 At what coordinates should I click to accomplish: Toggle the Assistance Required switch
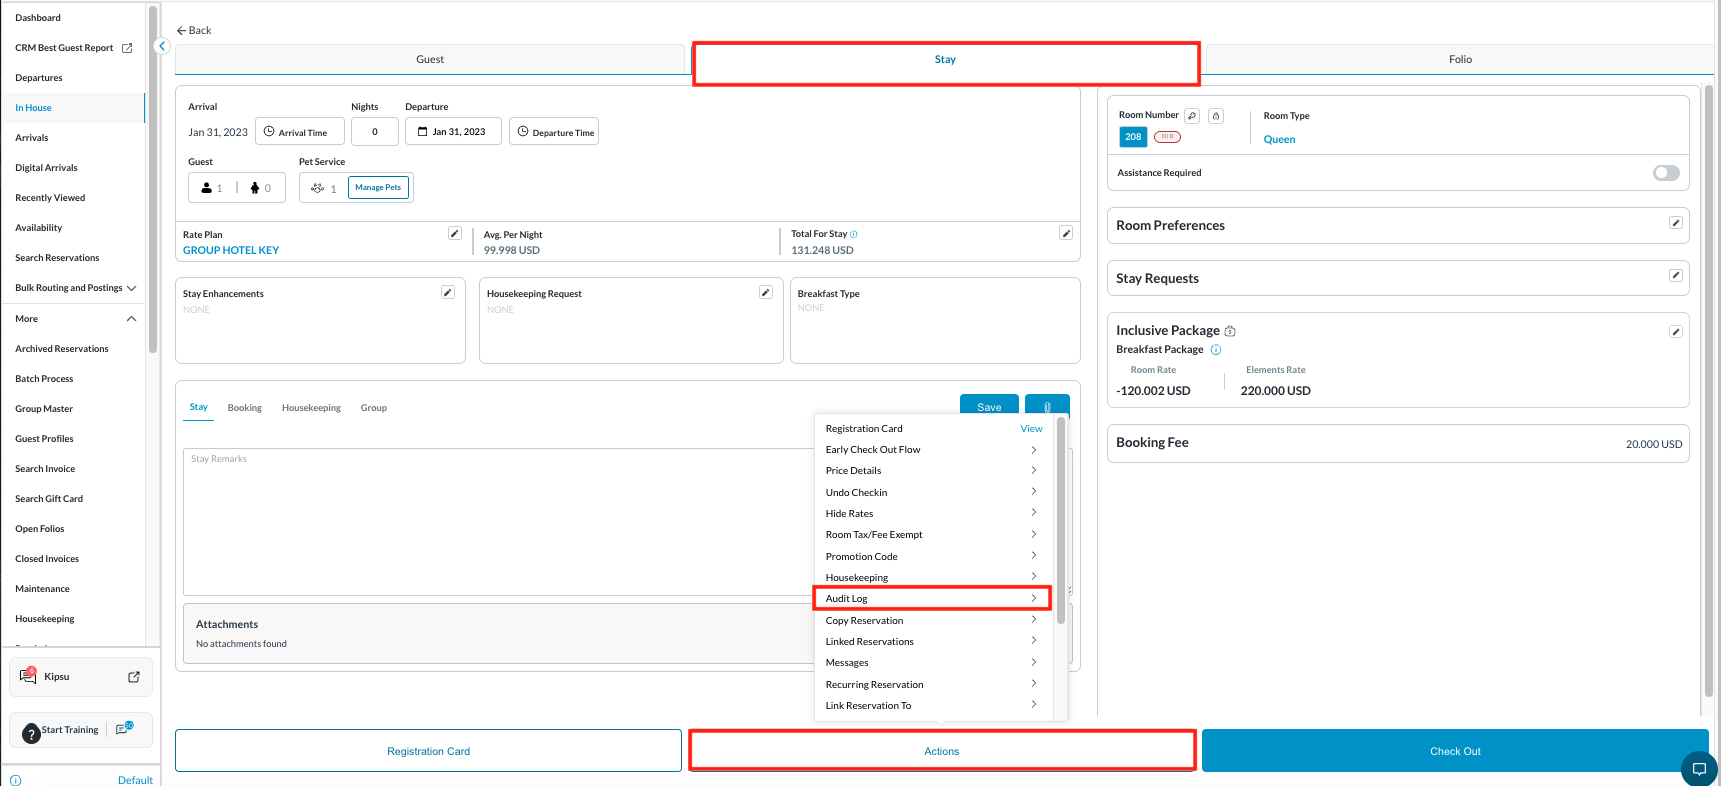[x=1666, y=173]
